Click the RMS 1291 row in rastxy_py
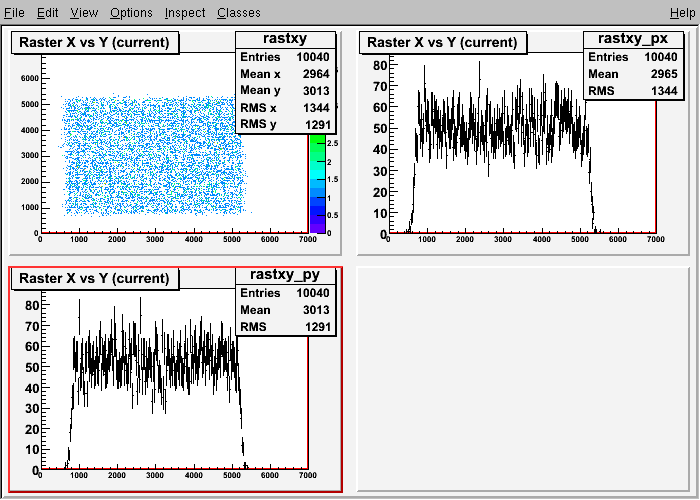The height and width of the screenshot is (500, 700). [285, 327]
